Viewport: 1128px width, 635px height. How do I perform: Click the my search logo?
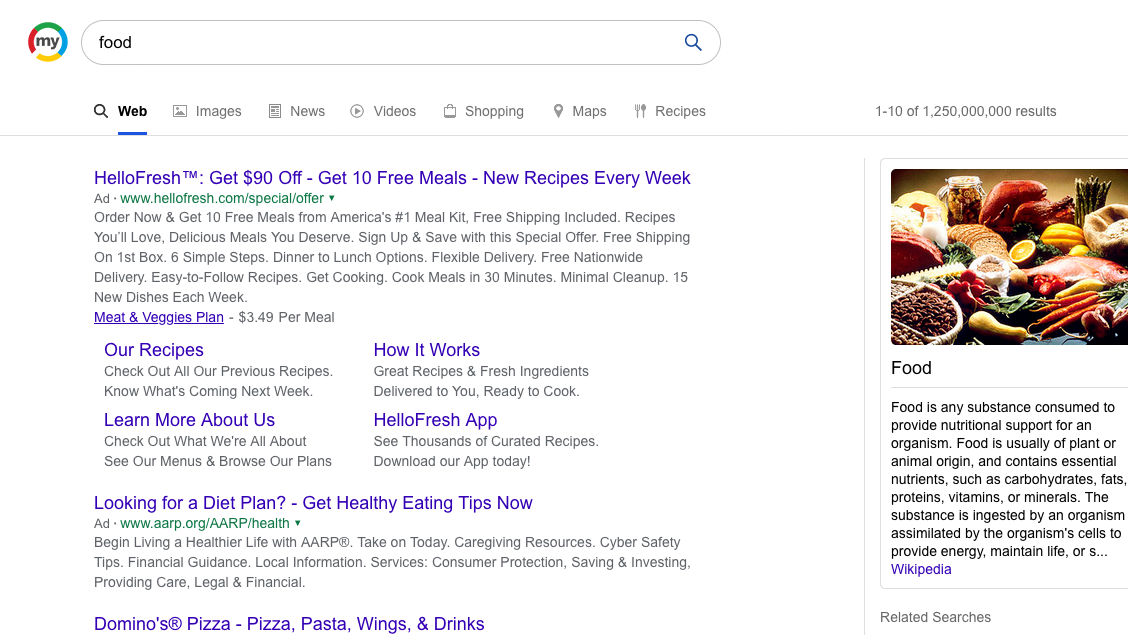click(47, 42)
